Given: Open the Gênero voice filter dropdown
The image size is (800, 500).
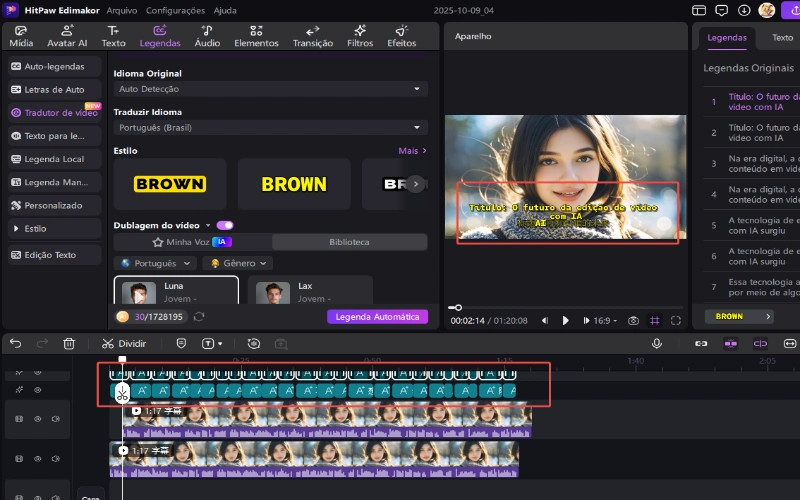Looking at the screenshot, I should (238, 263).
